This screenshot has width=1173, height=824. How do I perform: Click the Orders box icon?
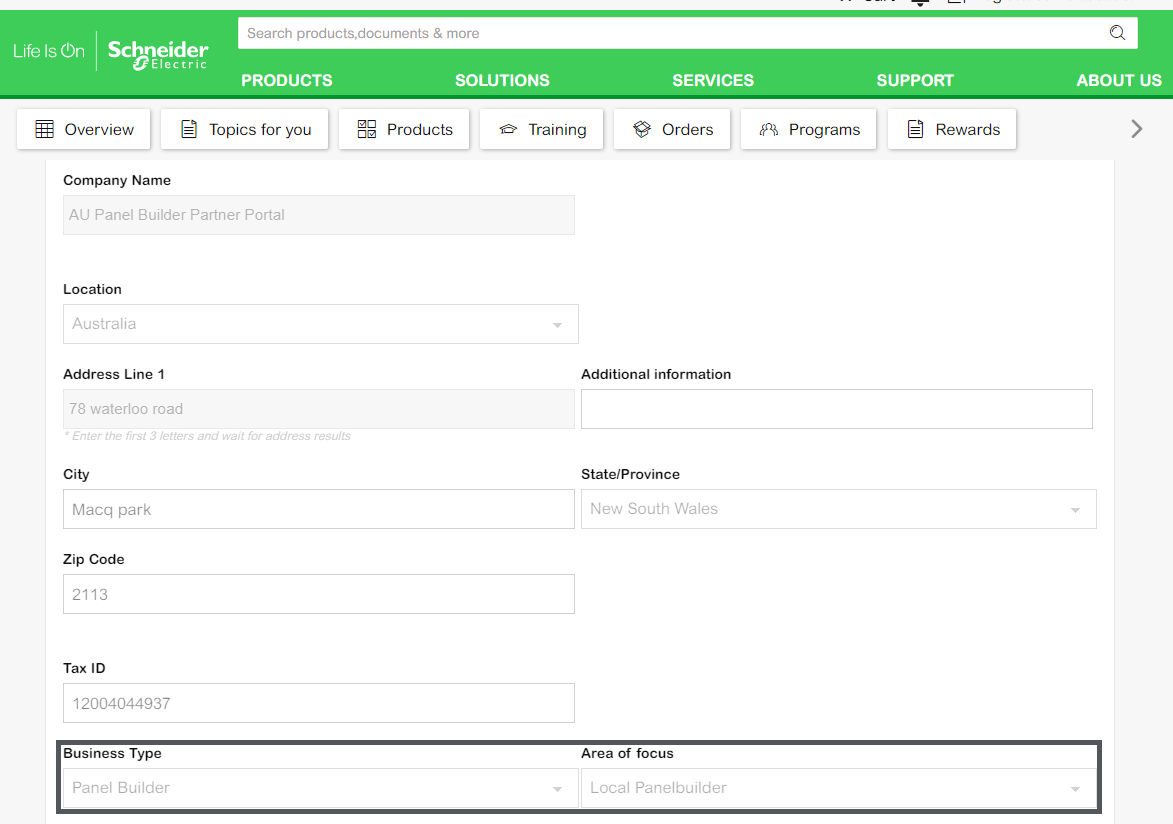(642, 129)
